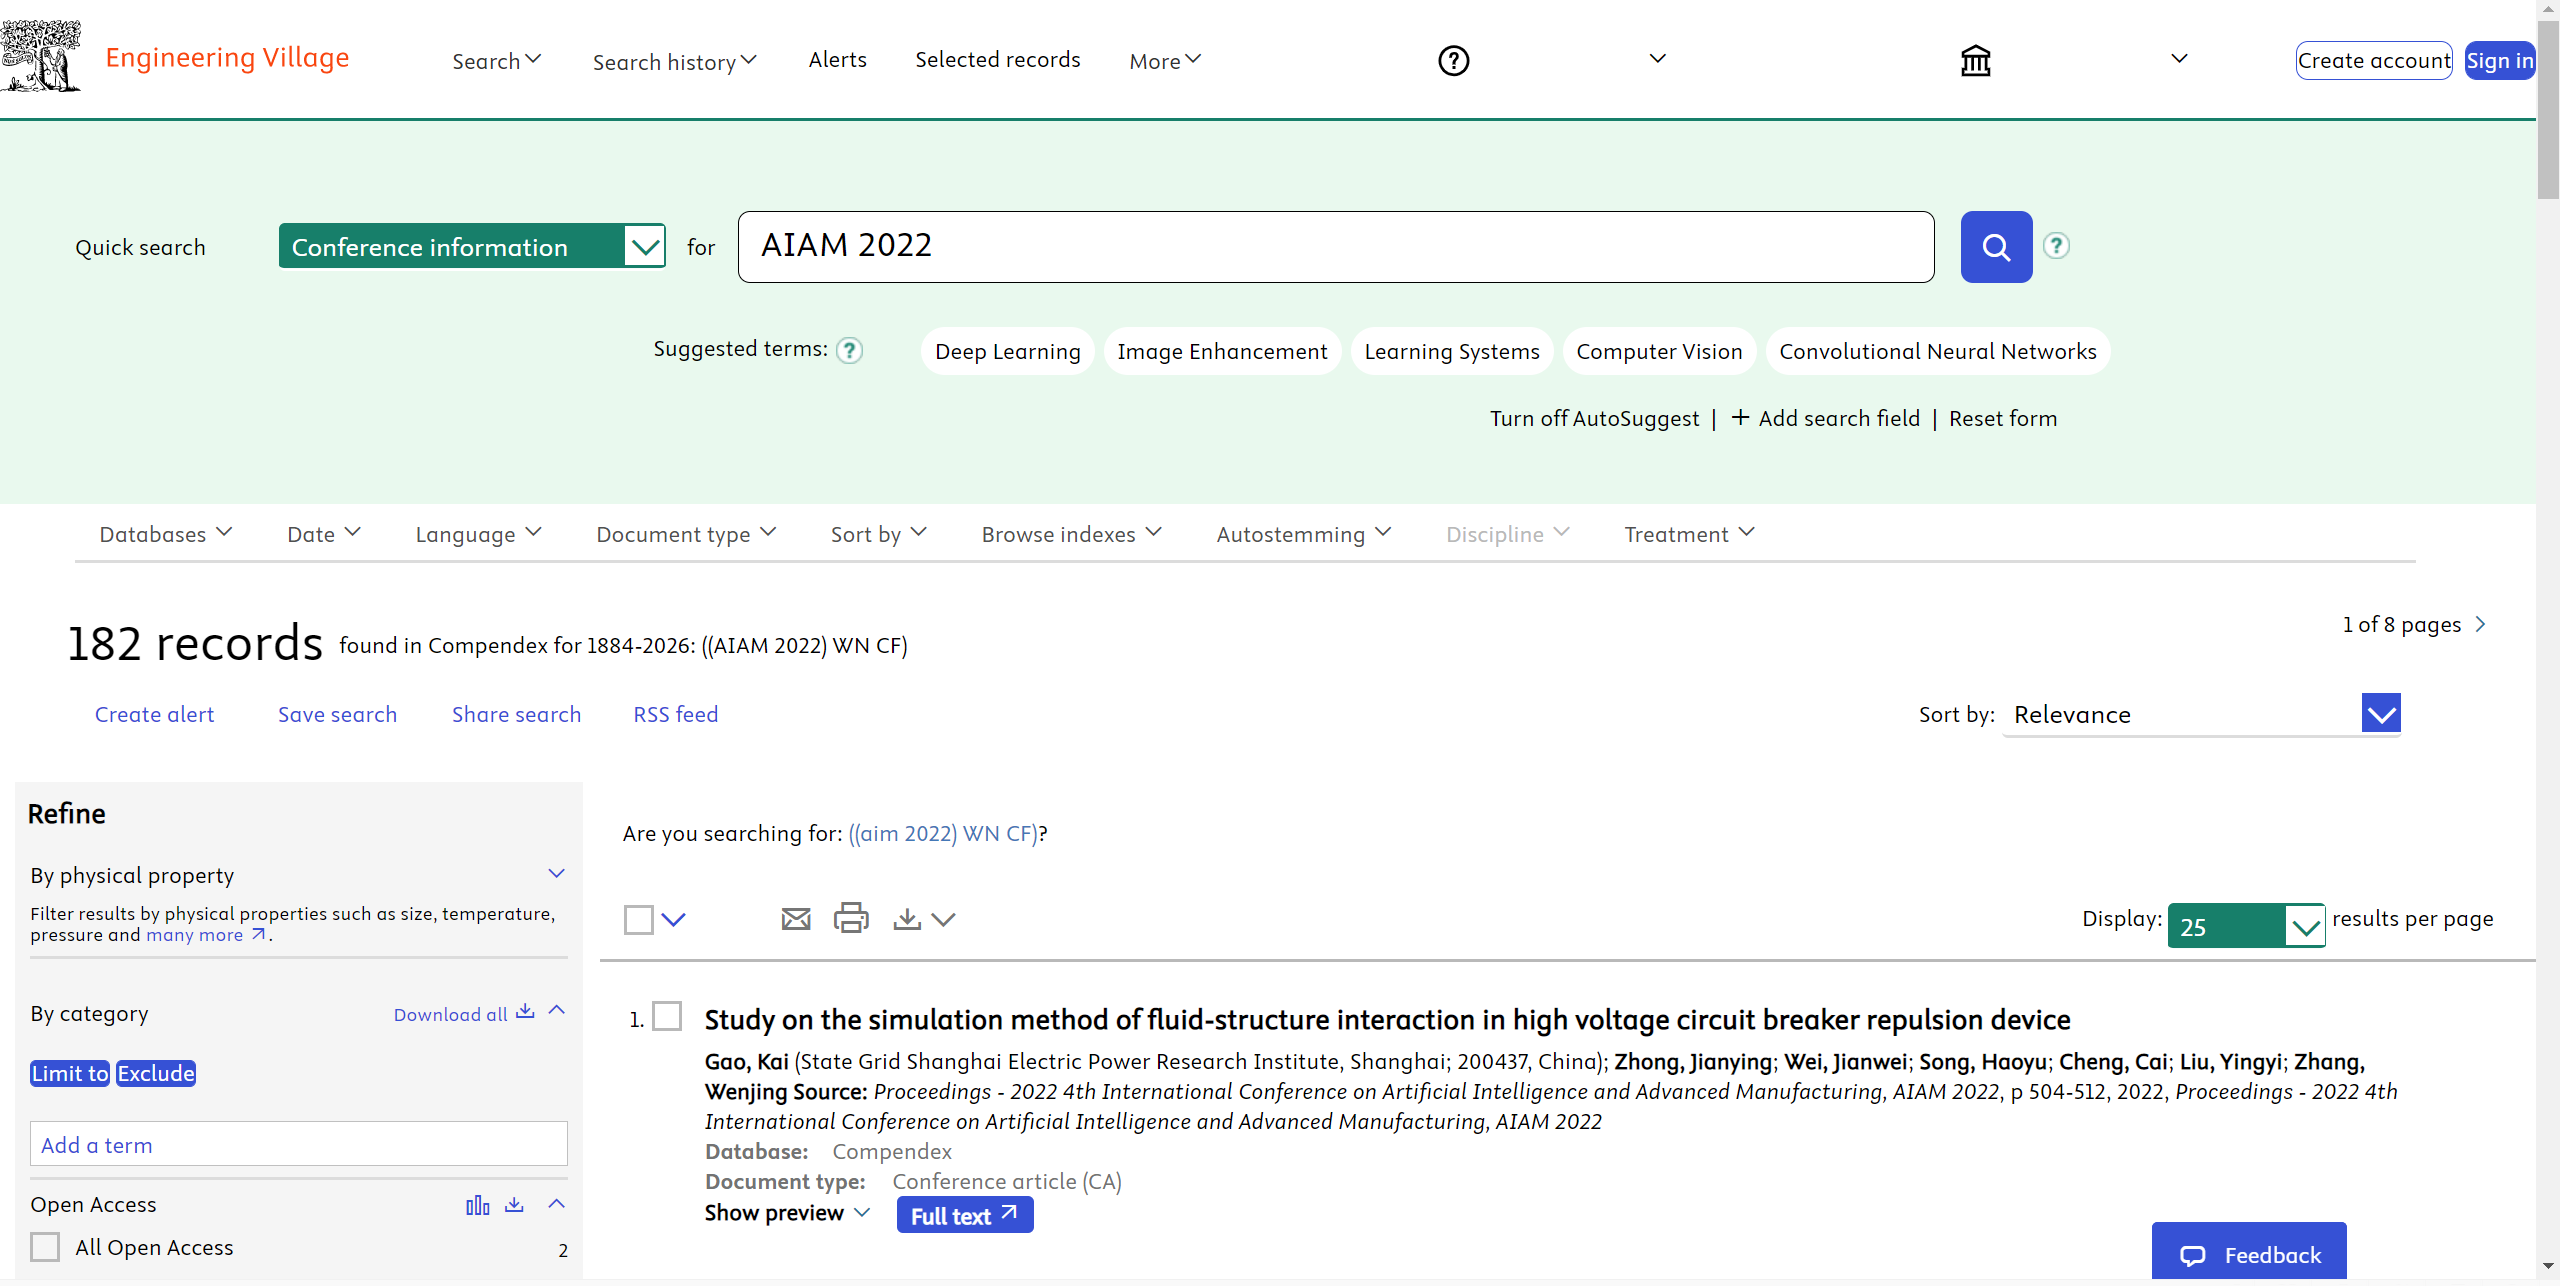Print selected records with the printer icon
Image resolution: width=2560 pixels, height=1286 pixels.
coord(851,918)
